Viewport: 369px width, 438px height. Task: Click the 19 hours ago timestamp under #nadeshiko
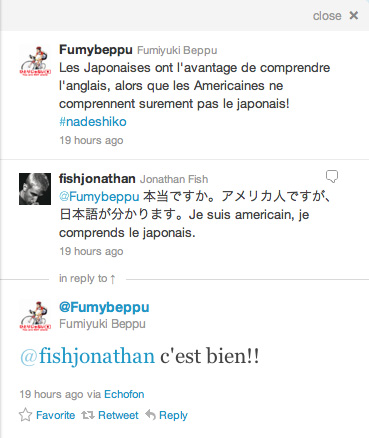coord(91,140)
